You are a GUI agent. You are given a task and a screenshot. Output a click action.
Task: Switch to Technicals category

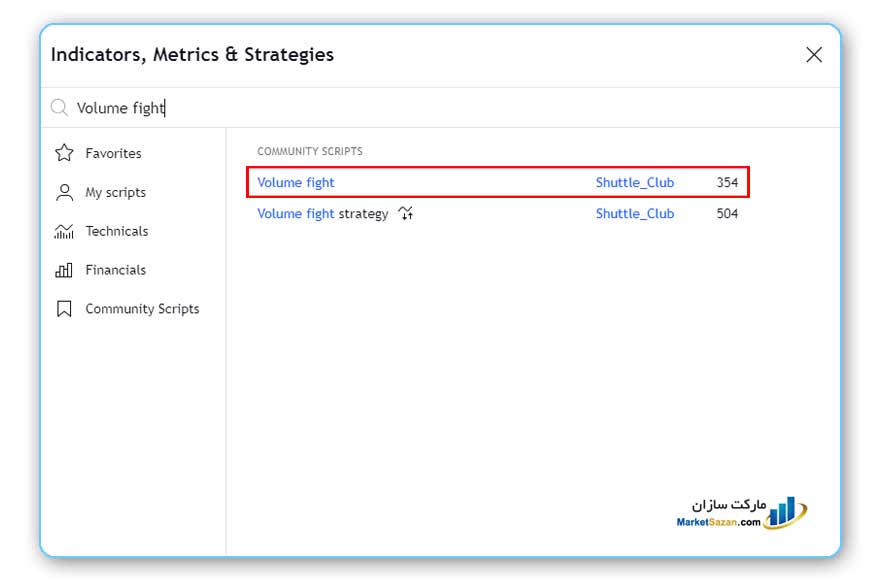116,231
